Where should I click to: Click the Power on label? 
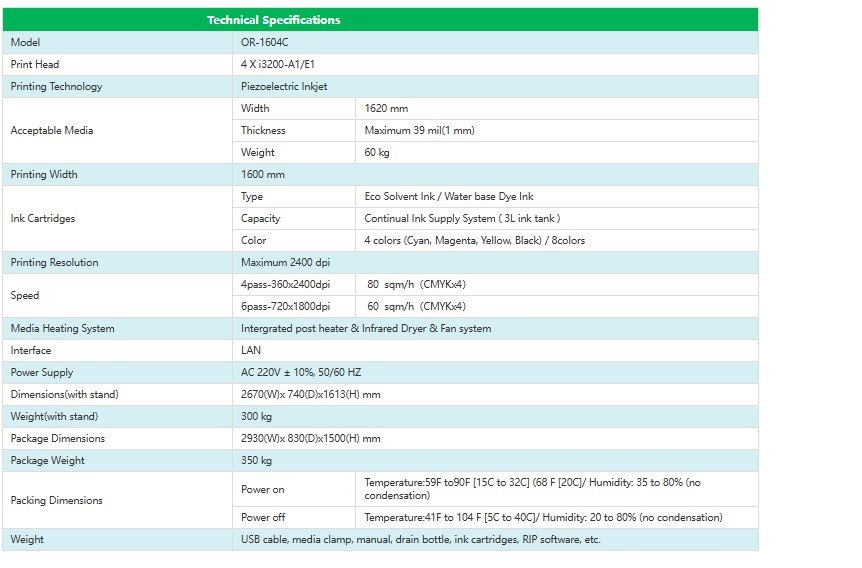tap(262, 489)
